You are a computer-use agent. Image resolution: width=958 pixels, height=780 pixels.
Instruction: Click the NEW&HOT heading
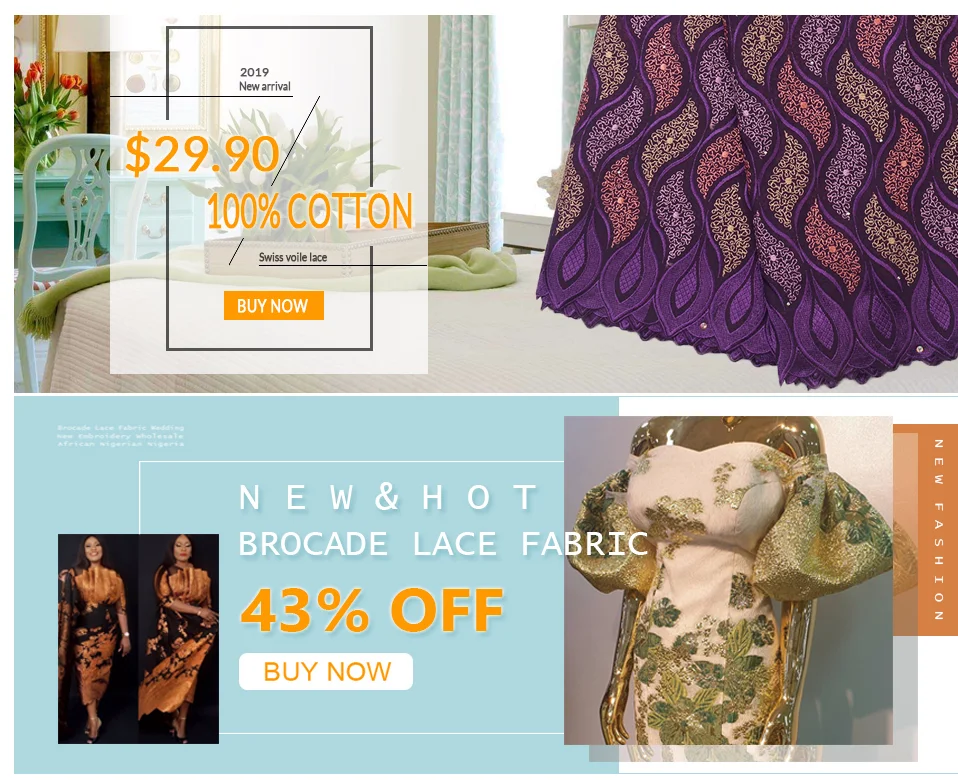tap(389, 497)
